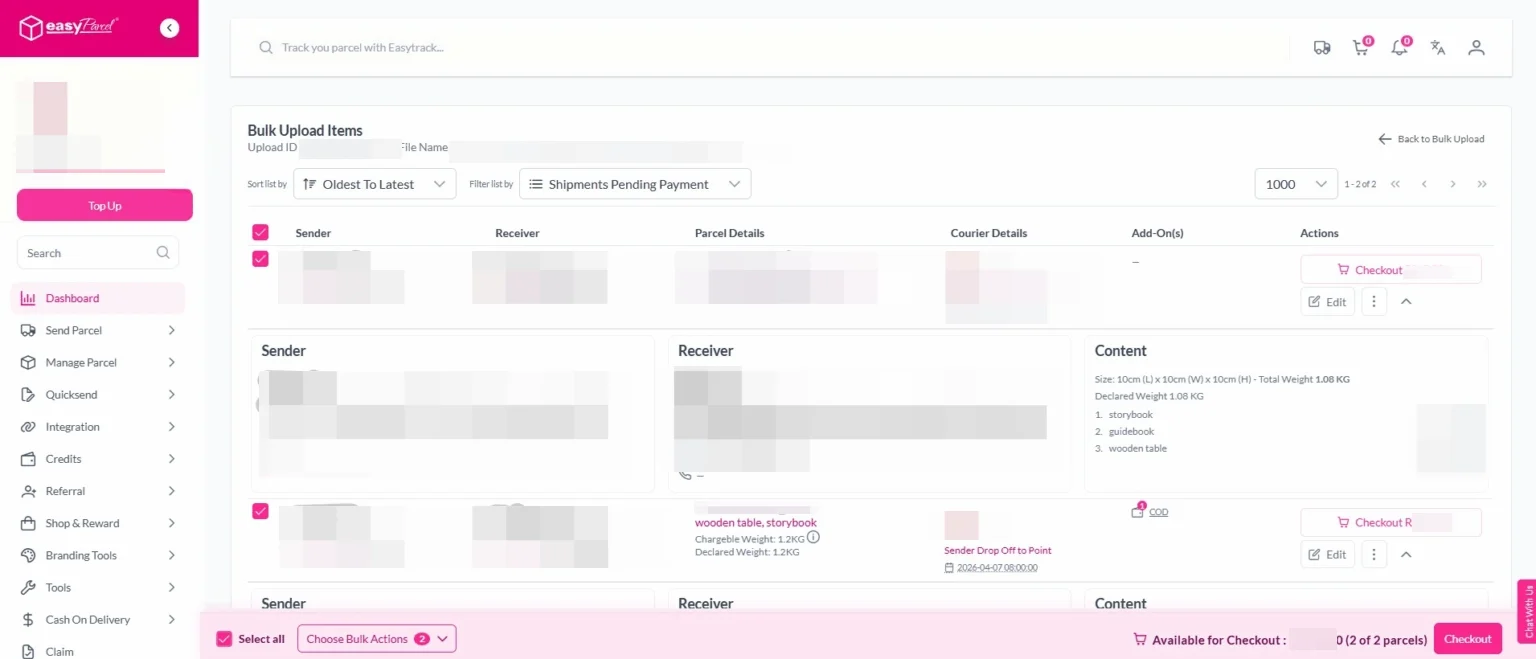Image resolution: width=1536 pixels, height=659 pixels.
Task: Click the Cash On Delivery dollar icon
Action: click(29, 619)
